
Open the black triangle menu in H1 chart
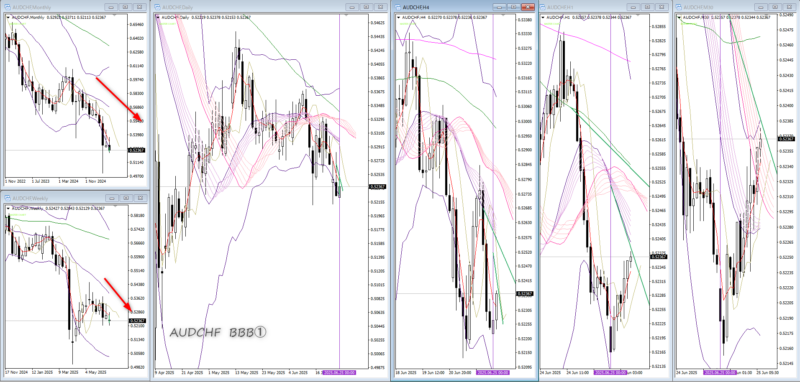(543, 17)
